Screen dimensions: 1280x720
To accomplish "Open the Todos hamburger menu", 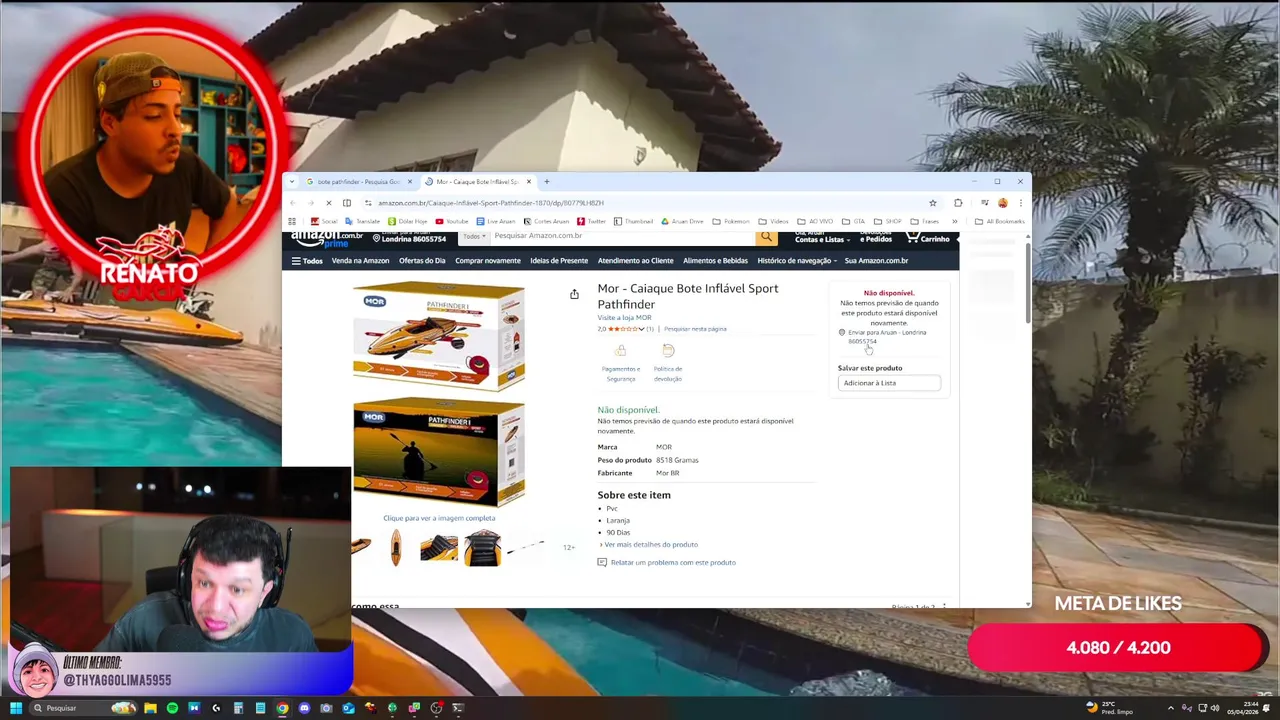I will (x=307, y=261).
